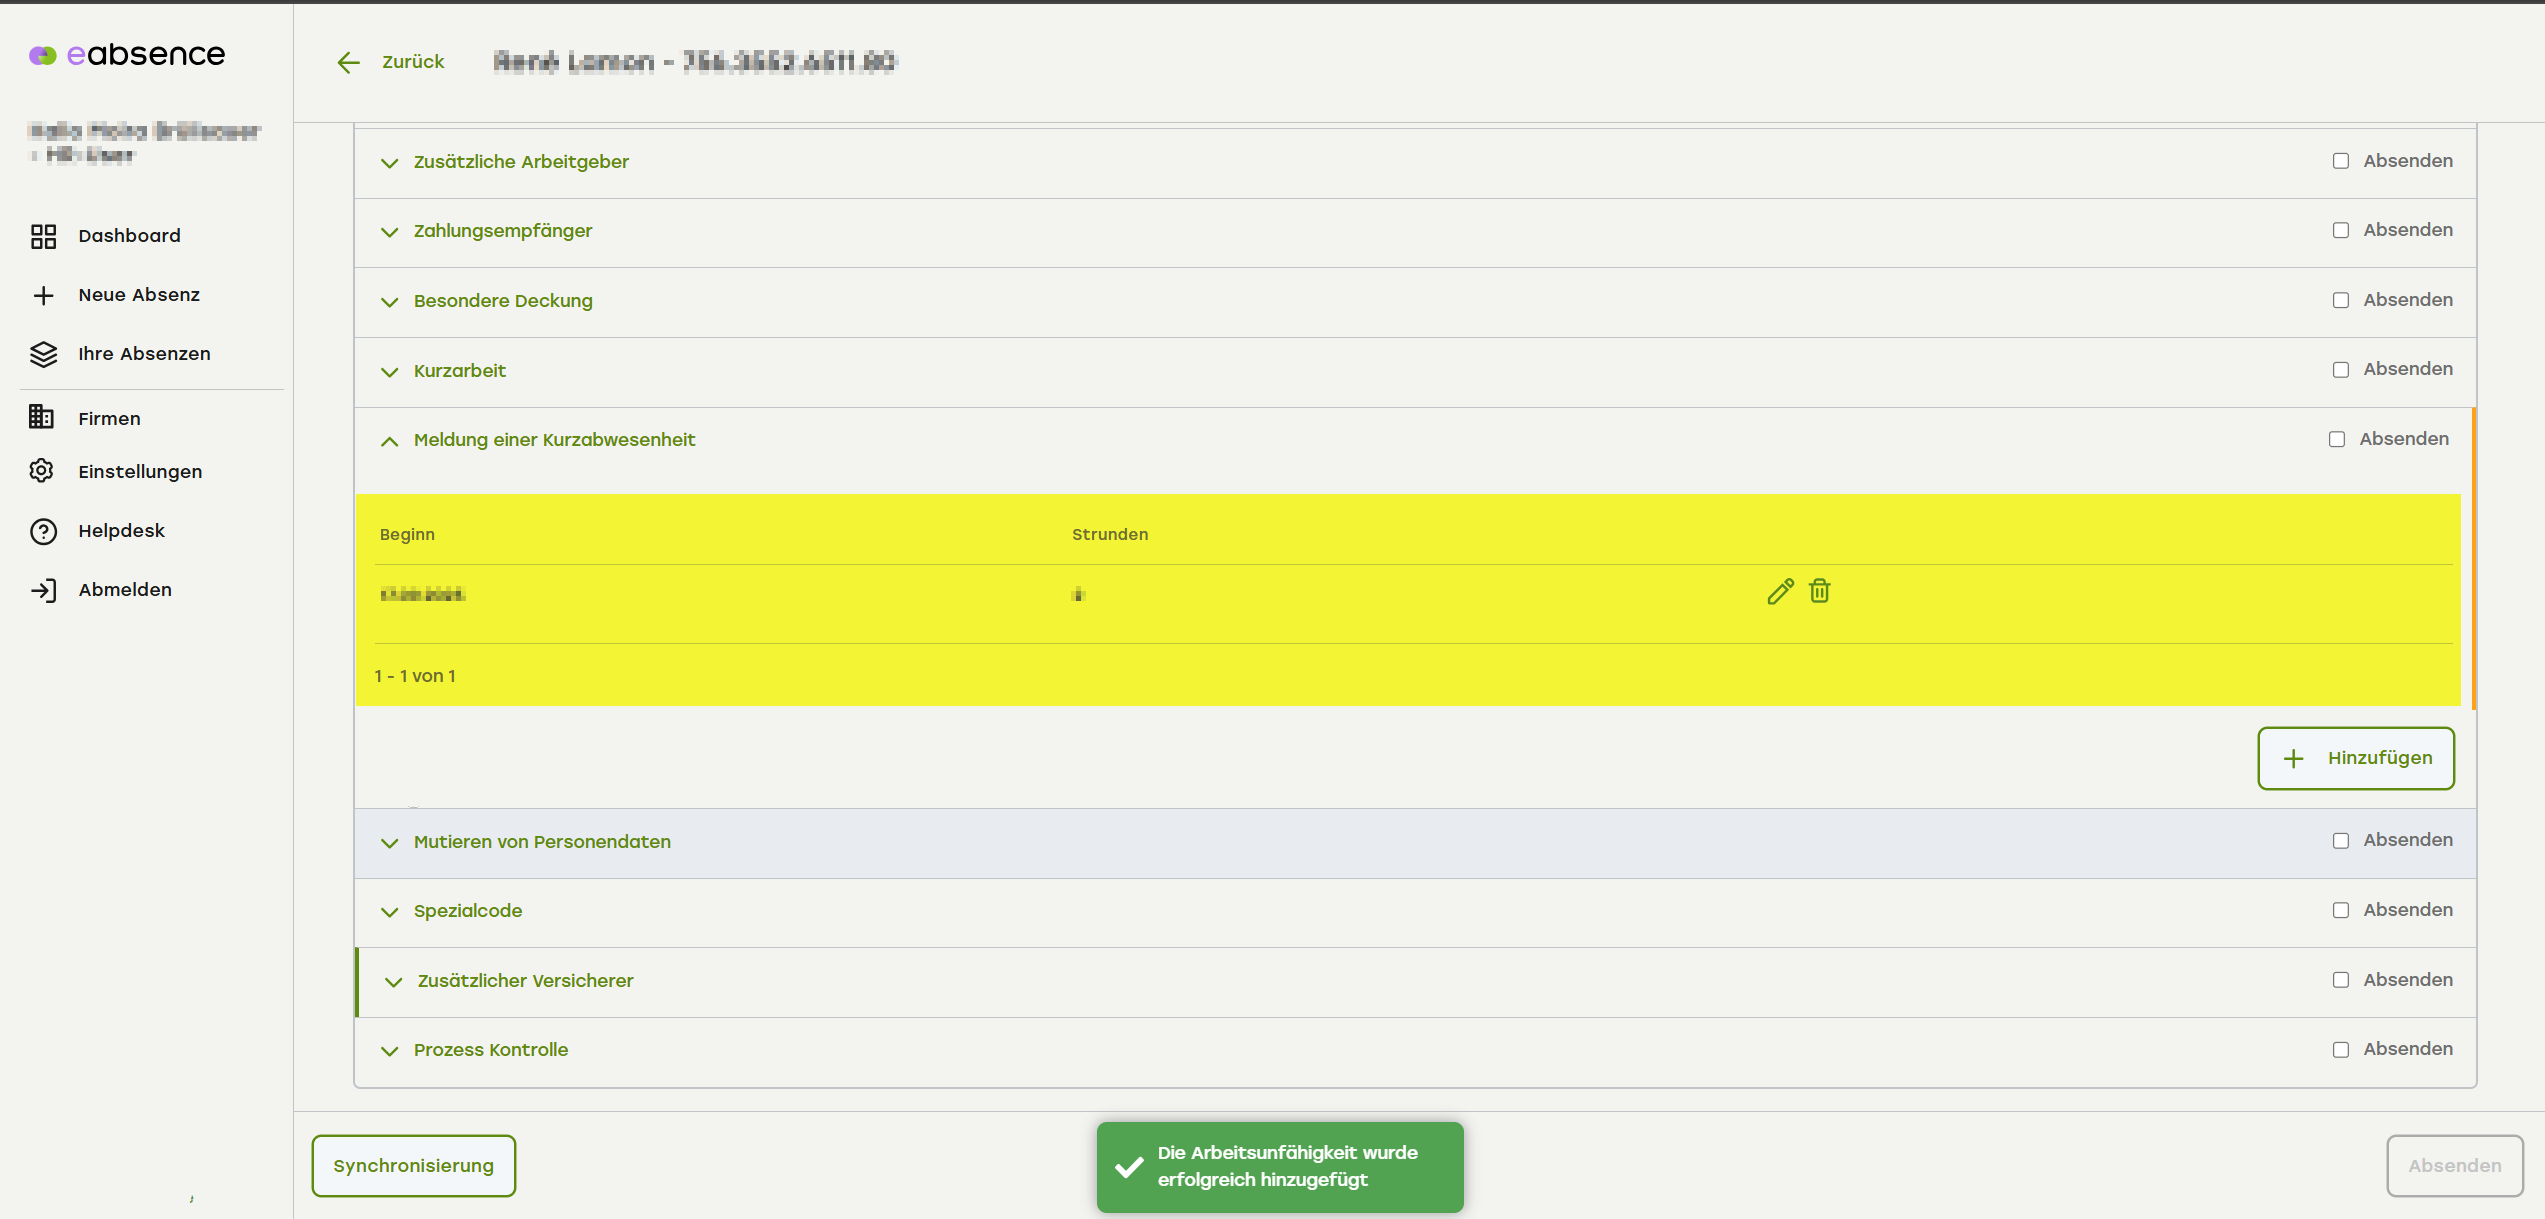Screen dimensions: 2545x1219
Task: Go to Ihre Absenzen menu item
Action: click(144, 354)
